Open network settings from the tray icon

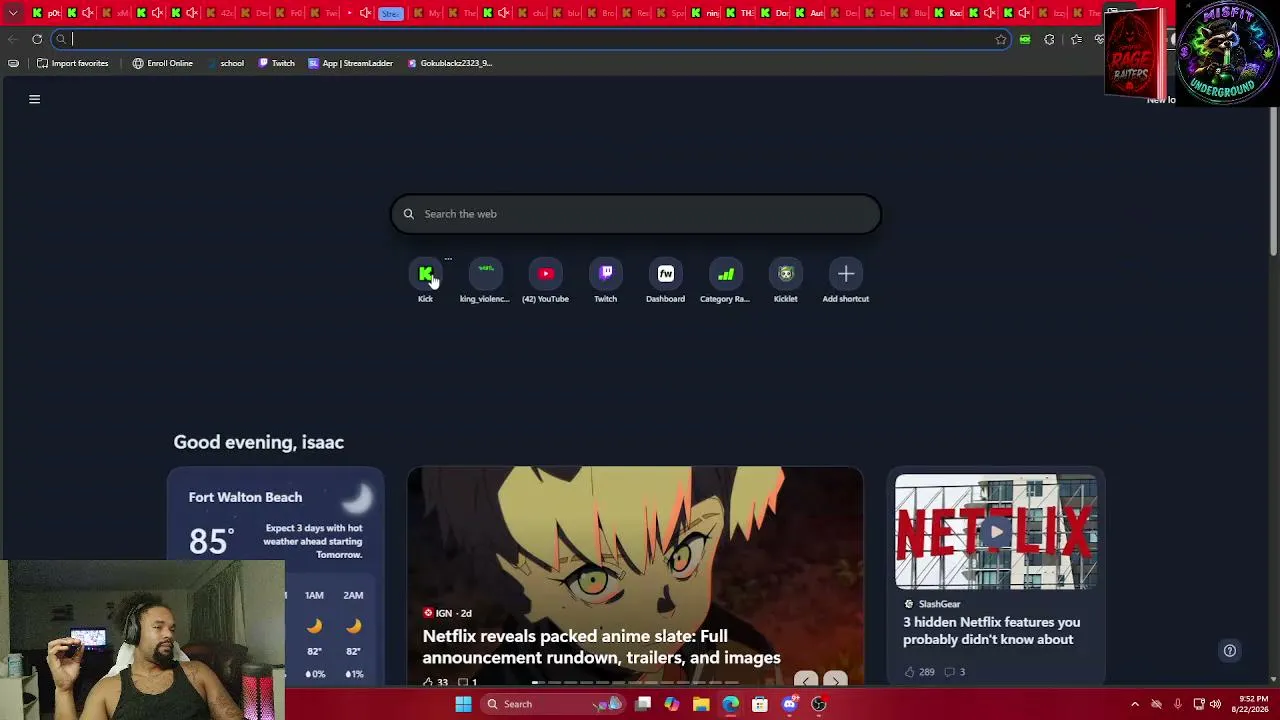tap(1198, 704)
